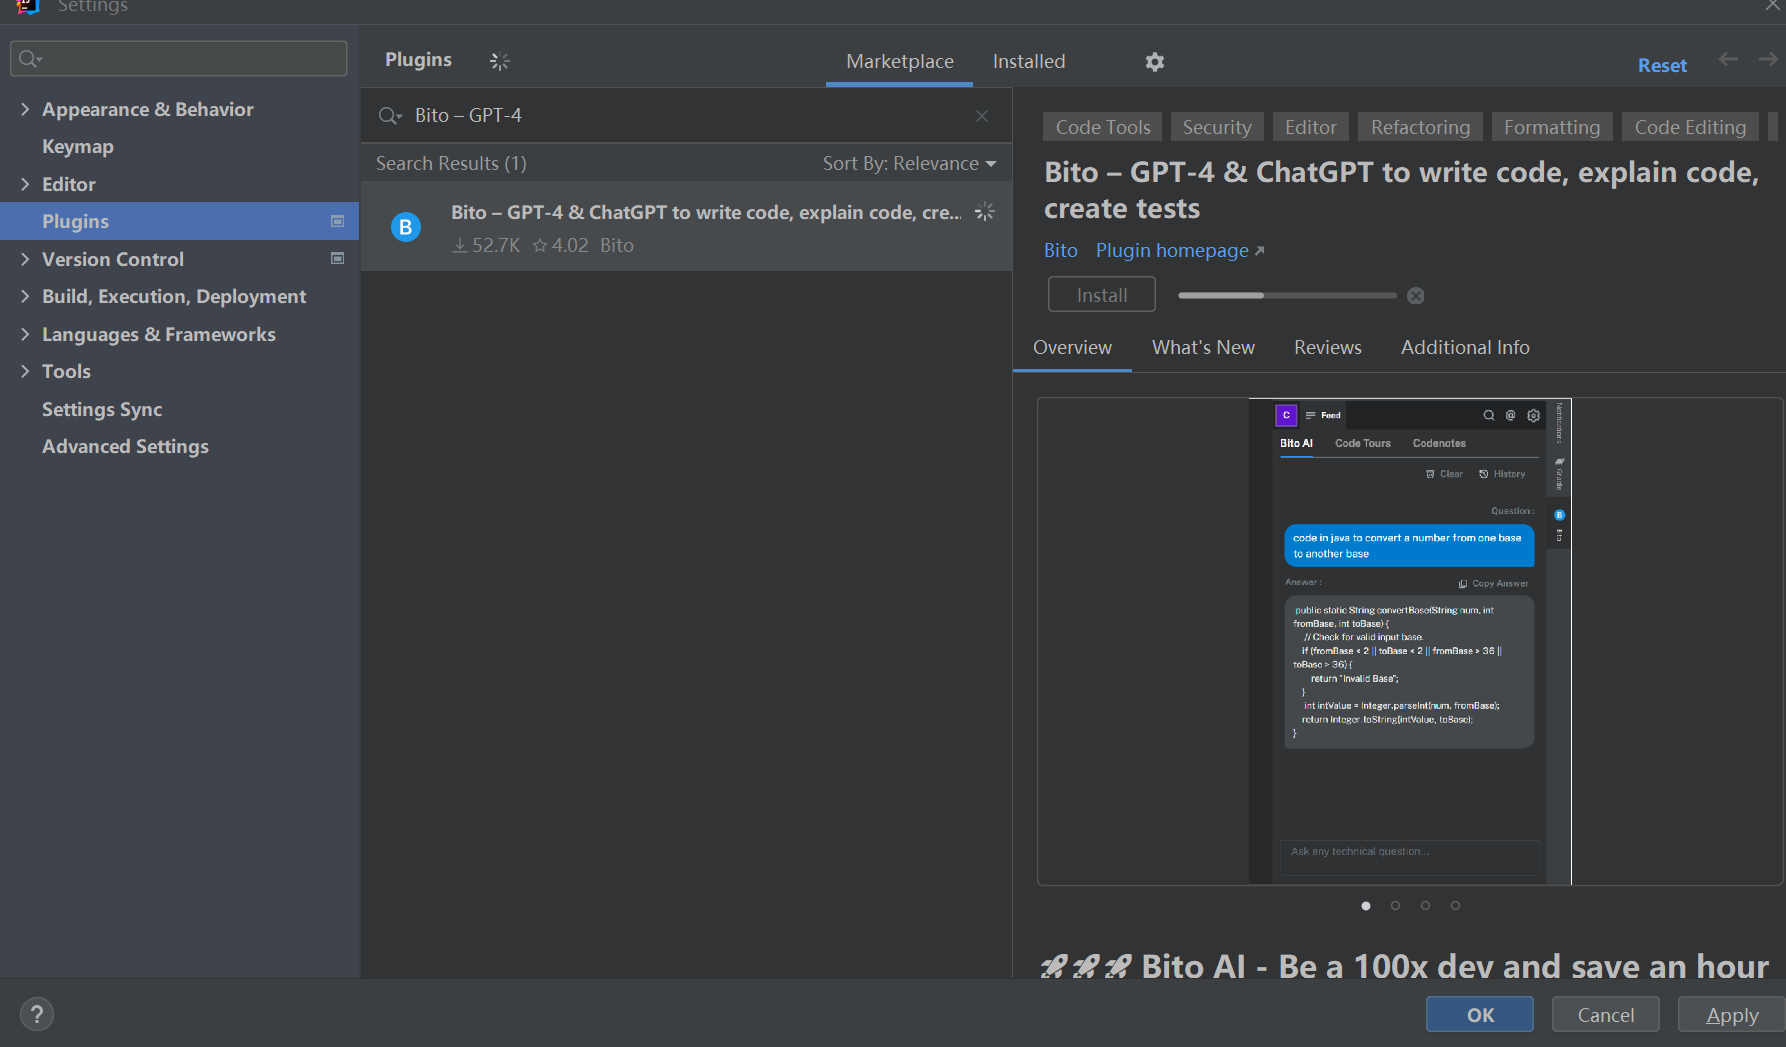Select Advanced Settings in settings tree

pos(125,446)
